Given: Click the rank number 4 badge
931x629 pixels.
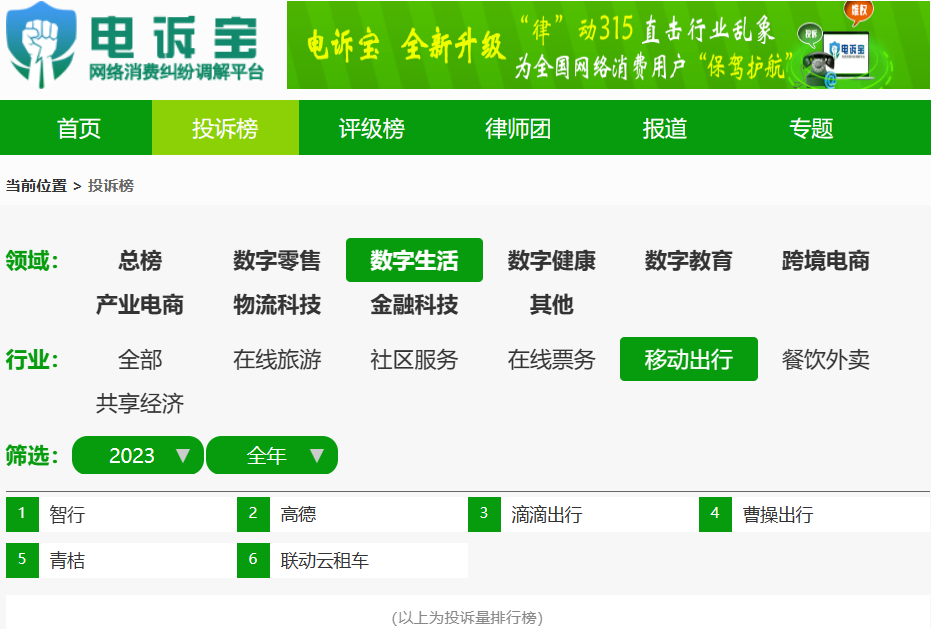Looking at the screenshot, I should pyautogui.click(x=715, y=514).
